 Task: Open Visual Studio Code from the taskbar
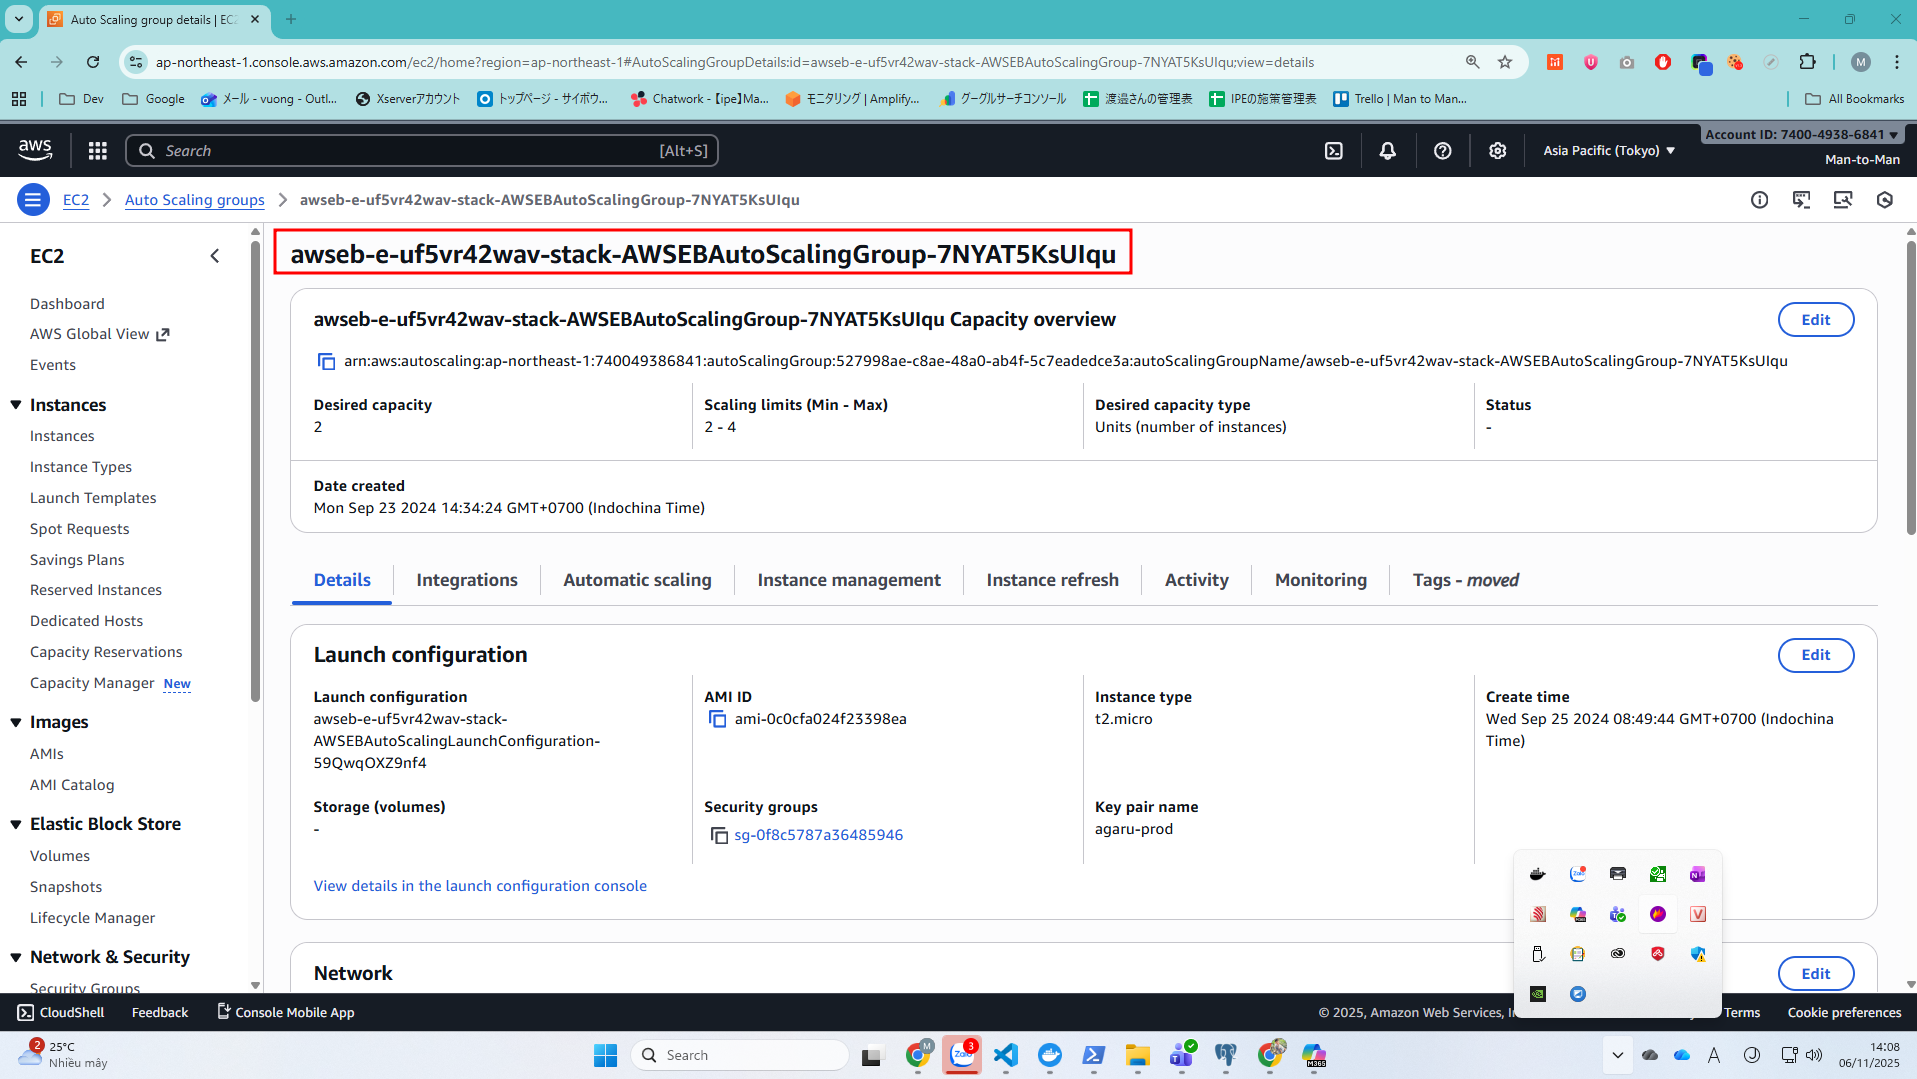[1006, 1055]
